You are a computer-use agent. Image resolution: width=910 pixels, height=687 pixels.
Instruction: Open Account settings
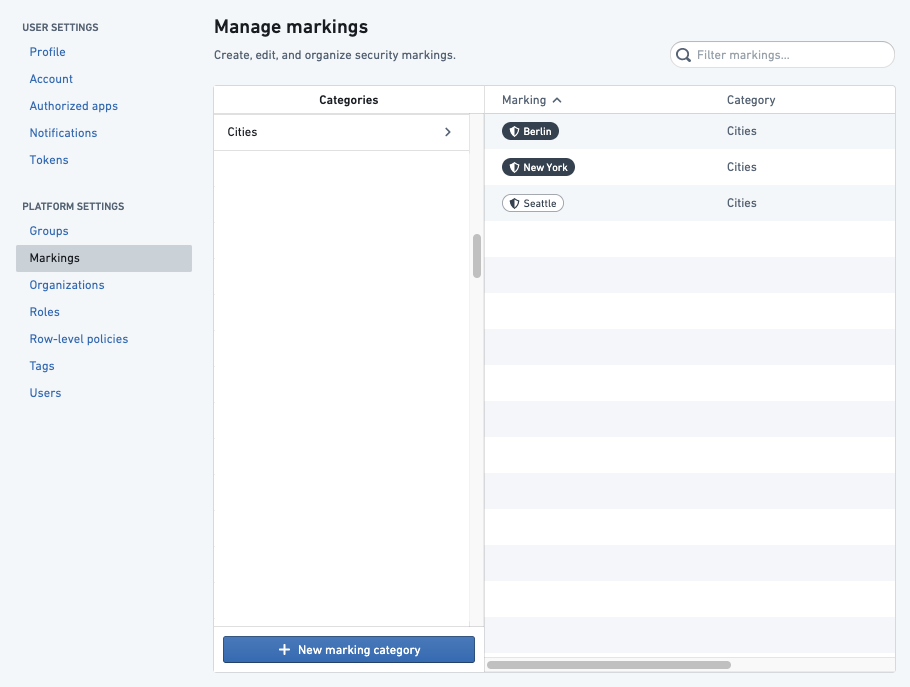tap(51, 79)
